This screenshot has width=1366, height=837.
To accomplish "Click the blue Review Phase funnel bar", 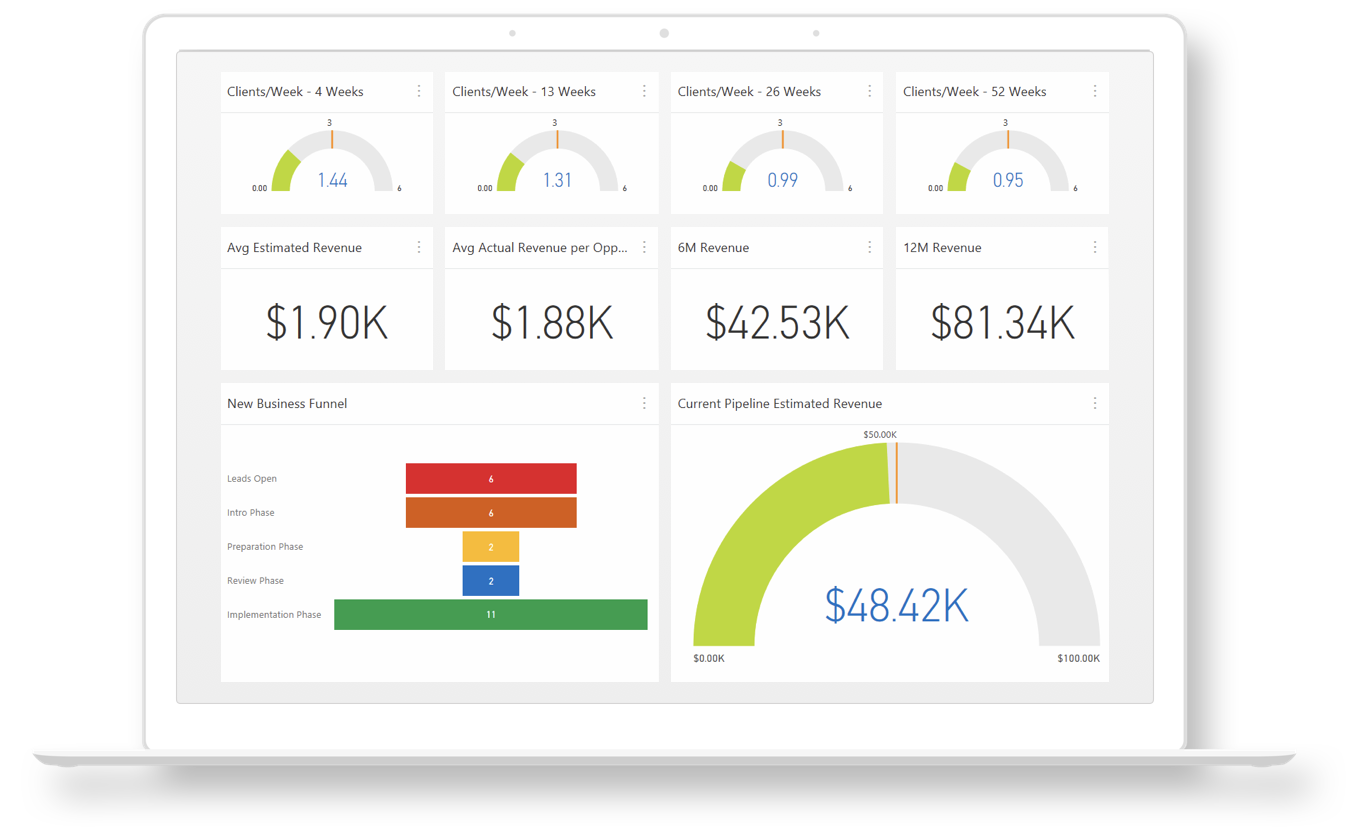I will tap(491, 581).
